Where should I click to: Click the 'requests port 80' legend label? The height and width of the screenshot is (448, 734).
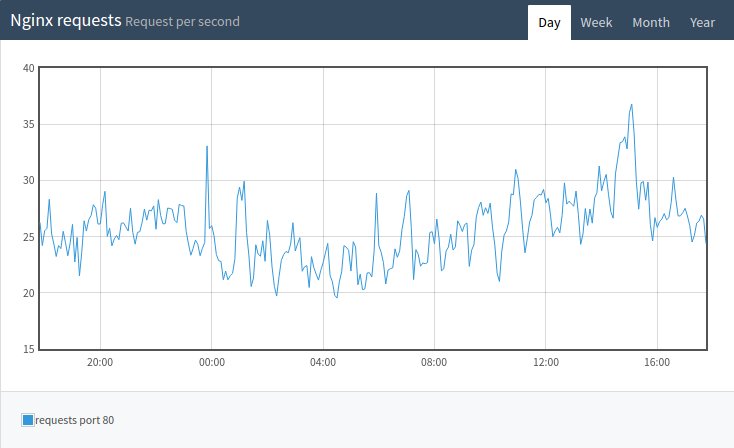click(x=74, y=420)
